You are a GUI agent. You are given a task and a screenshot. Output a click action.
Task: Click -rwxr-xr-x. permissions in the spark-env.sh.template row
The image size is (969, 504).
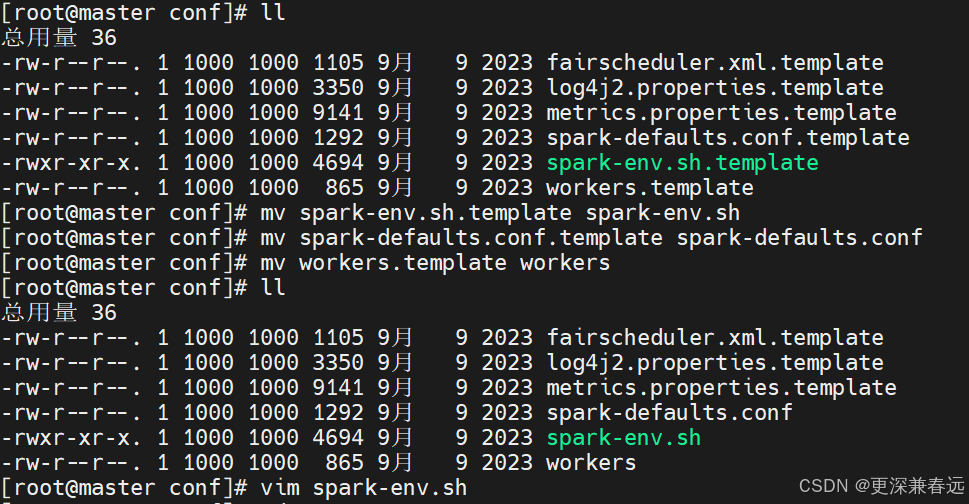click(x=71, y=163)
